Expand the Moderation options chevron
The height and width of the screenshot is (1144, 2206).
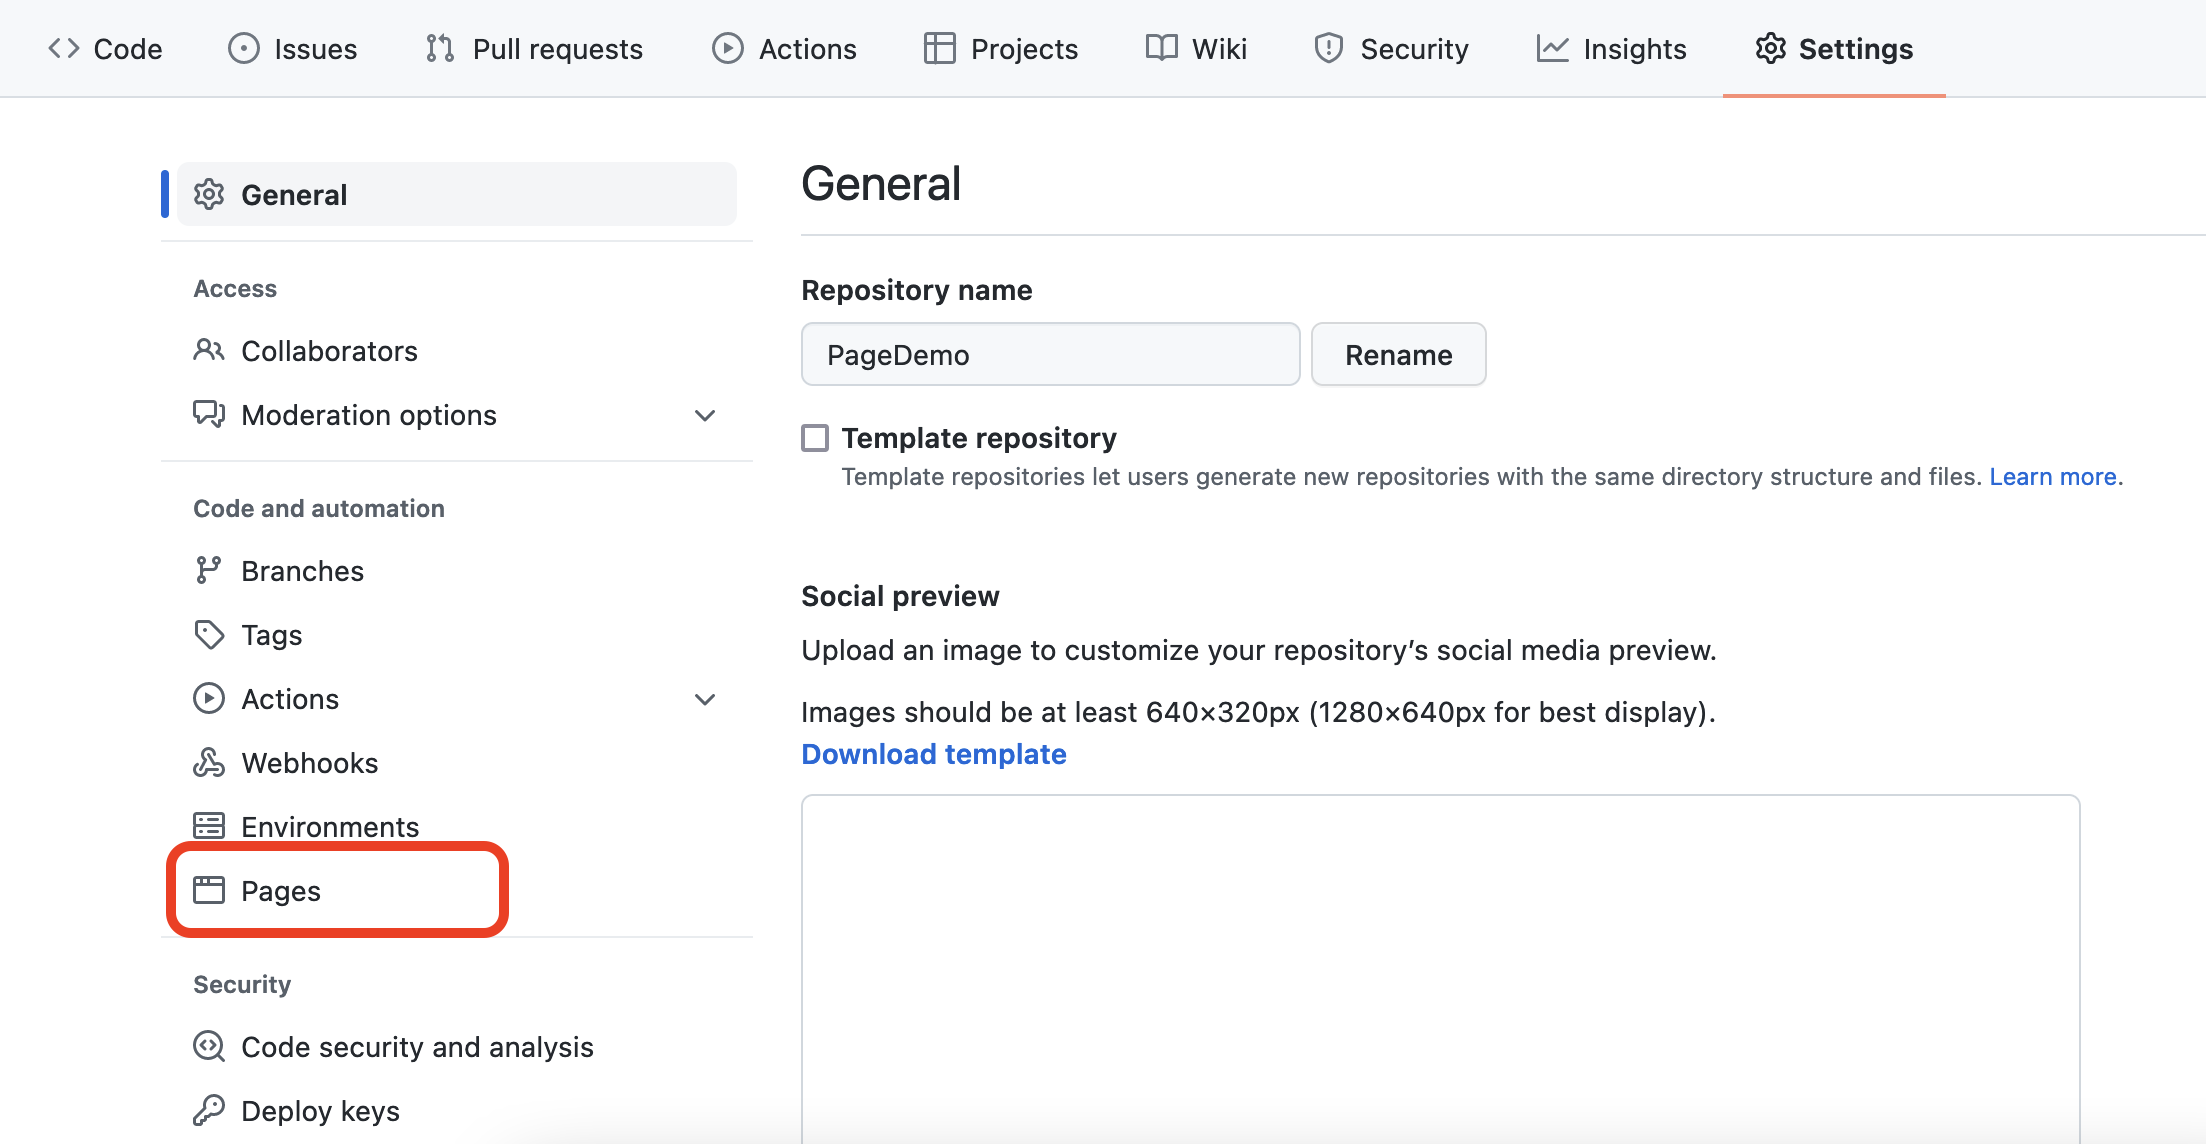coord(705,415)
